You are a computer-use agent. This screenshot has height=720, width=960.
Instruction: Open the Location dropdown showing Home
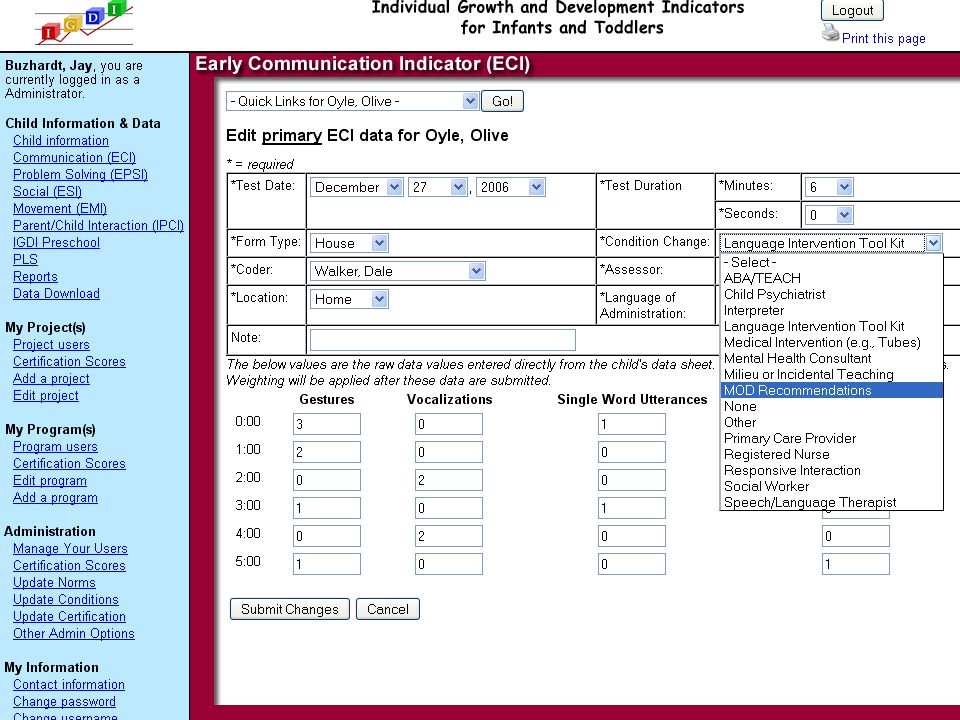349,299
